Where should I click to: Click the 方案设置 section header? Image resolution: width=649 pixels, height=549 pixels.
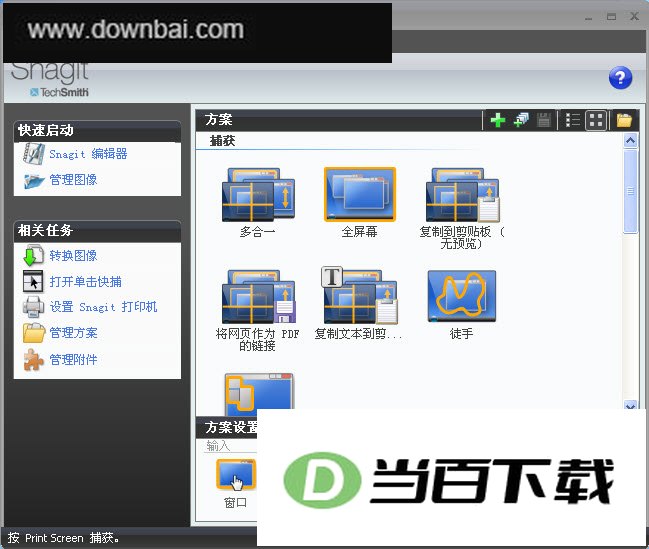pyautogui.click(x=226, y=428)
